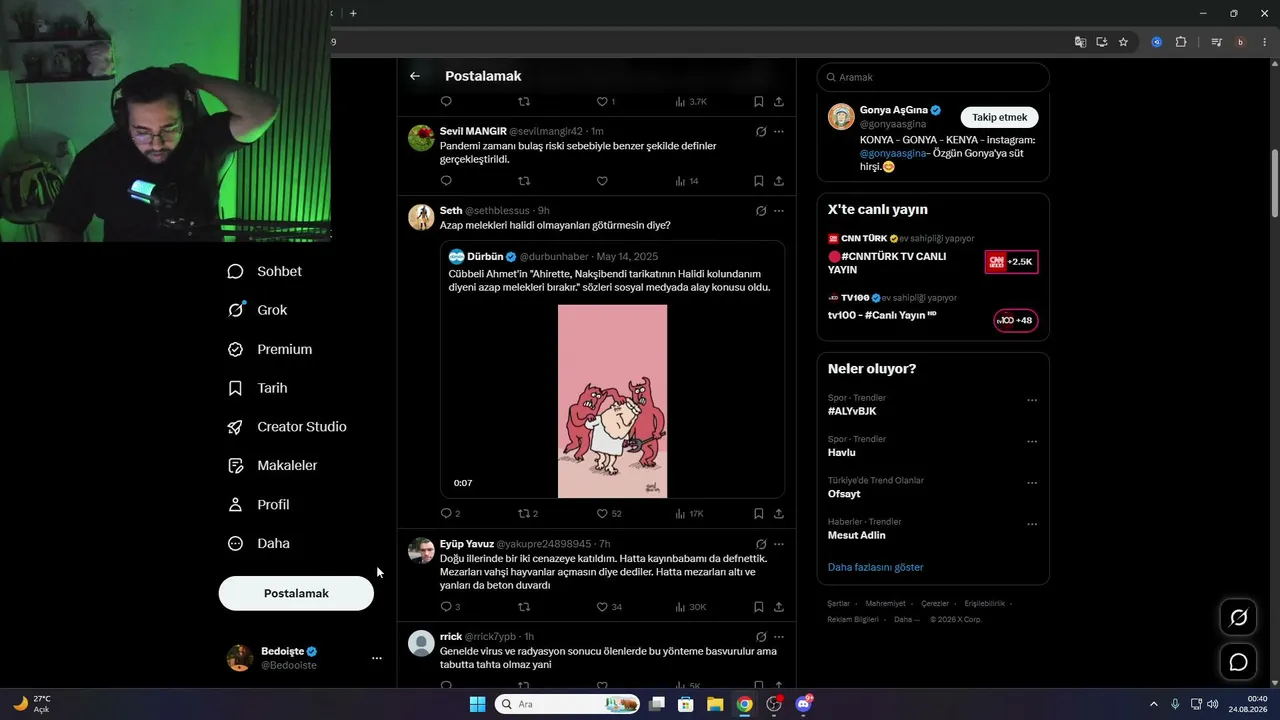The height and width of the screenshot is (720, 1280).
Task: Bookmark Seth's post
Action: [x=759, y=513]
